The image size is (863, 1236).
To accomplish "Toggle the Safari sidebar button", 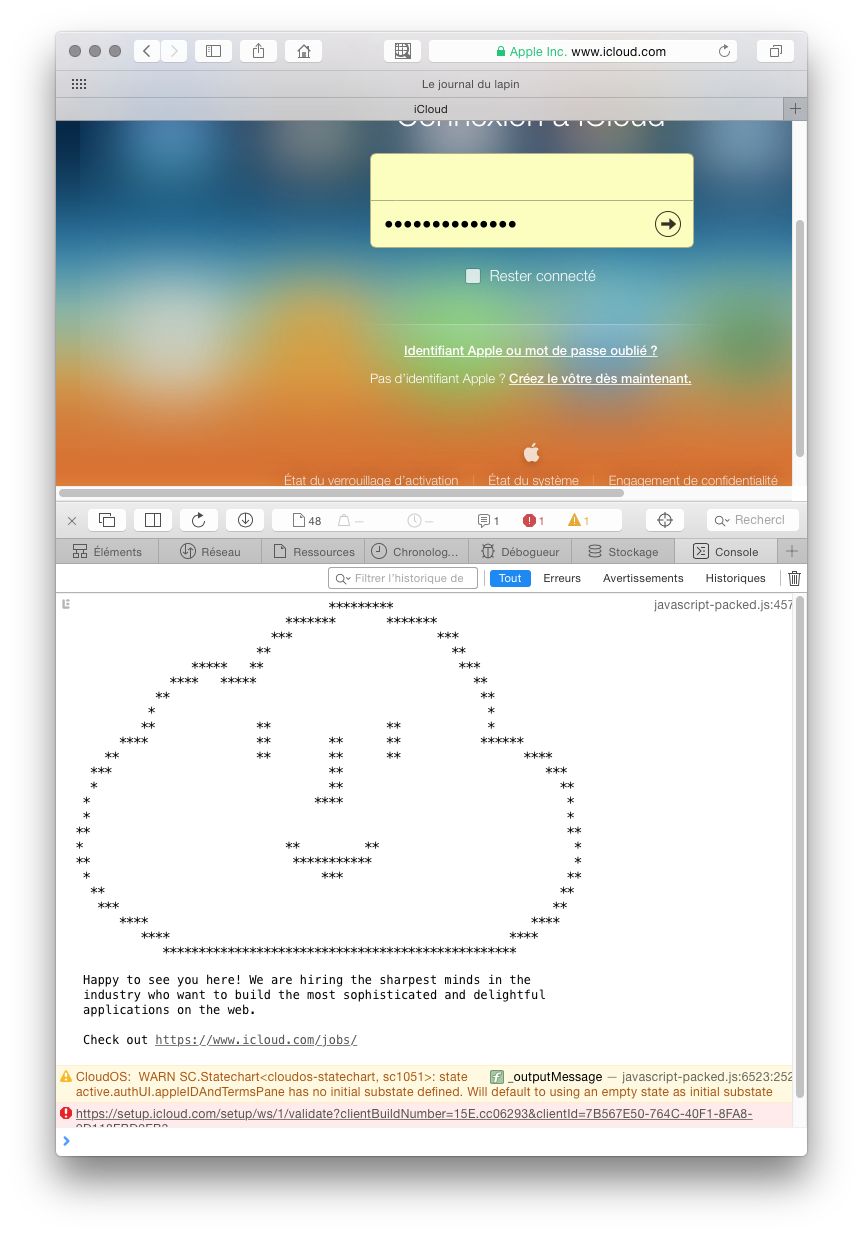I will 213,51.
